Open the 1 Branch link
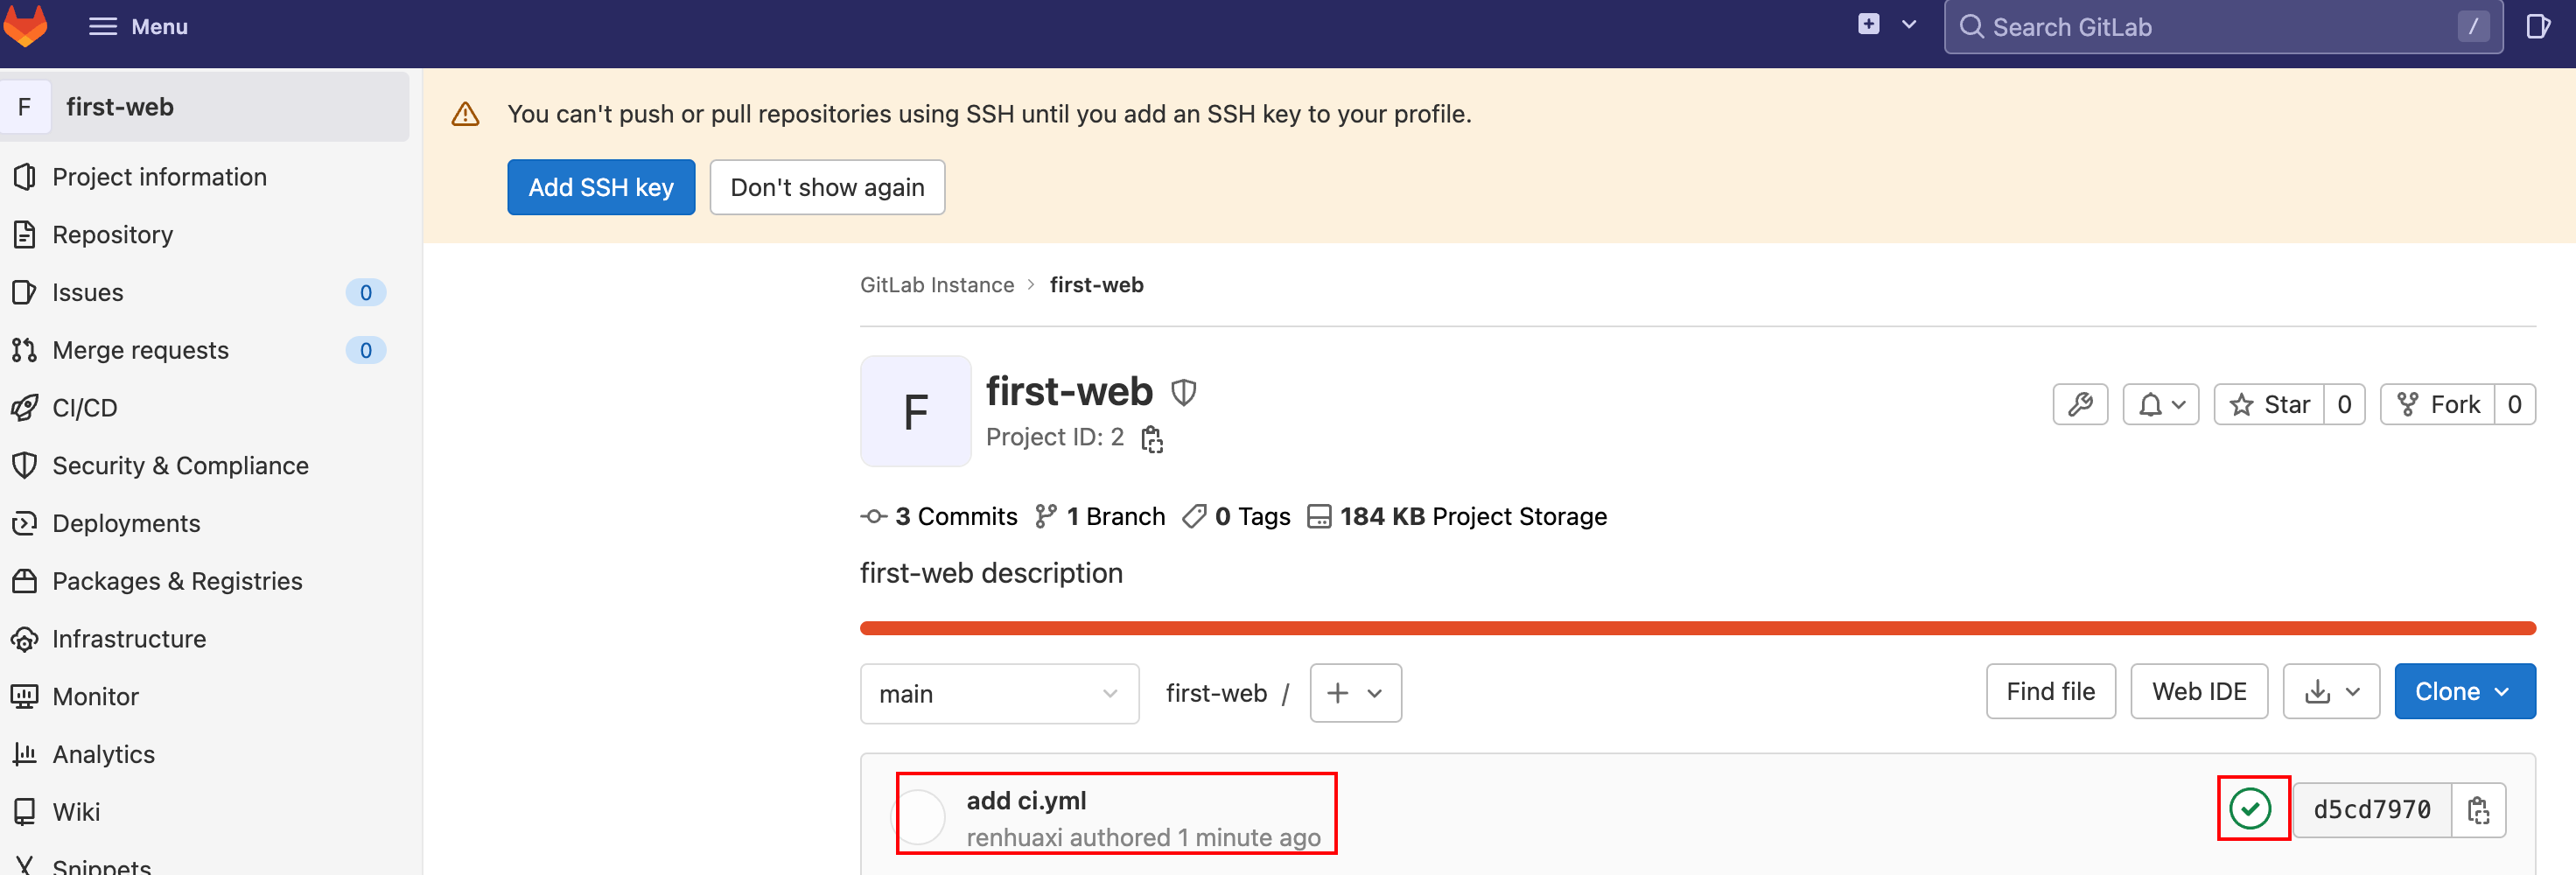 pyautogui.click(x=1100, y=517)
